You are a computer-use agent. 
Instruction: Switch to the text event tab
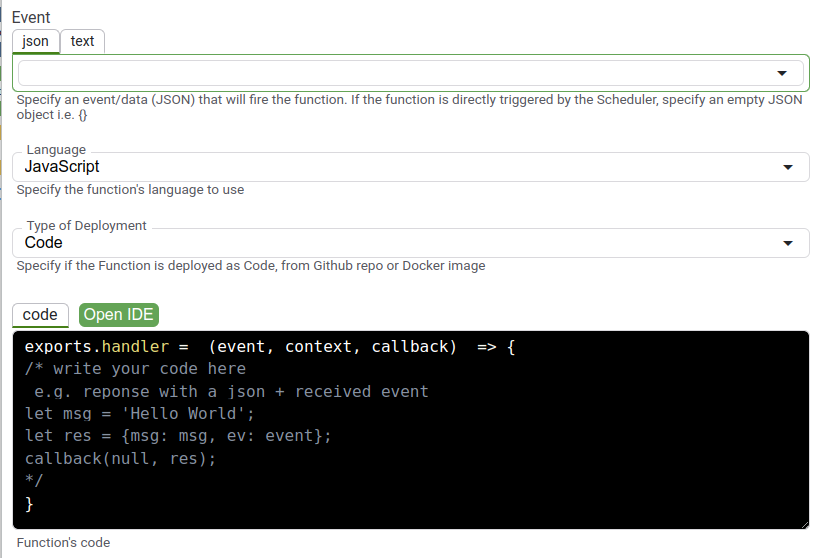coord(82,41)
